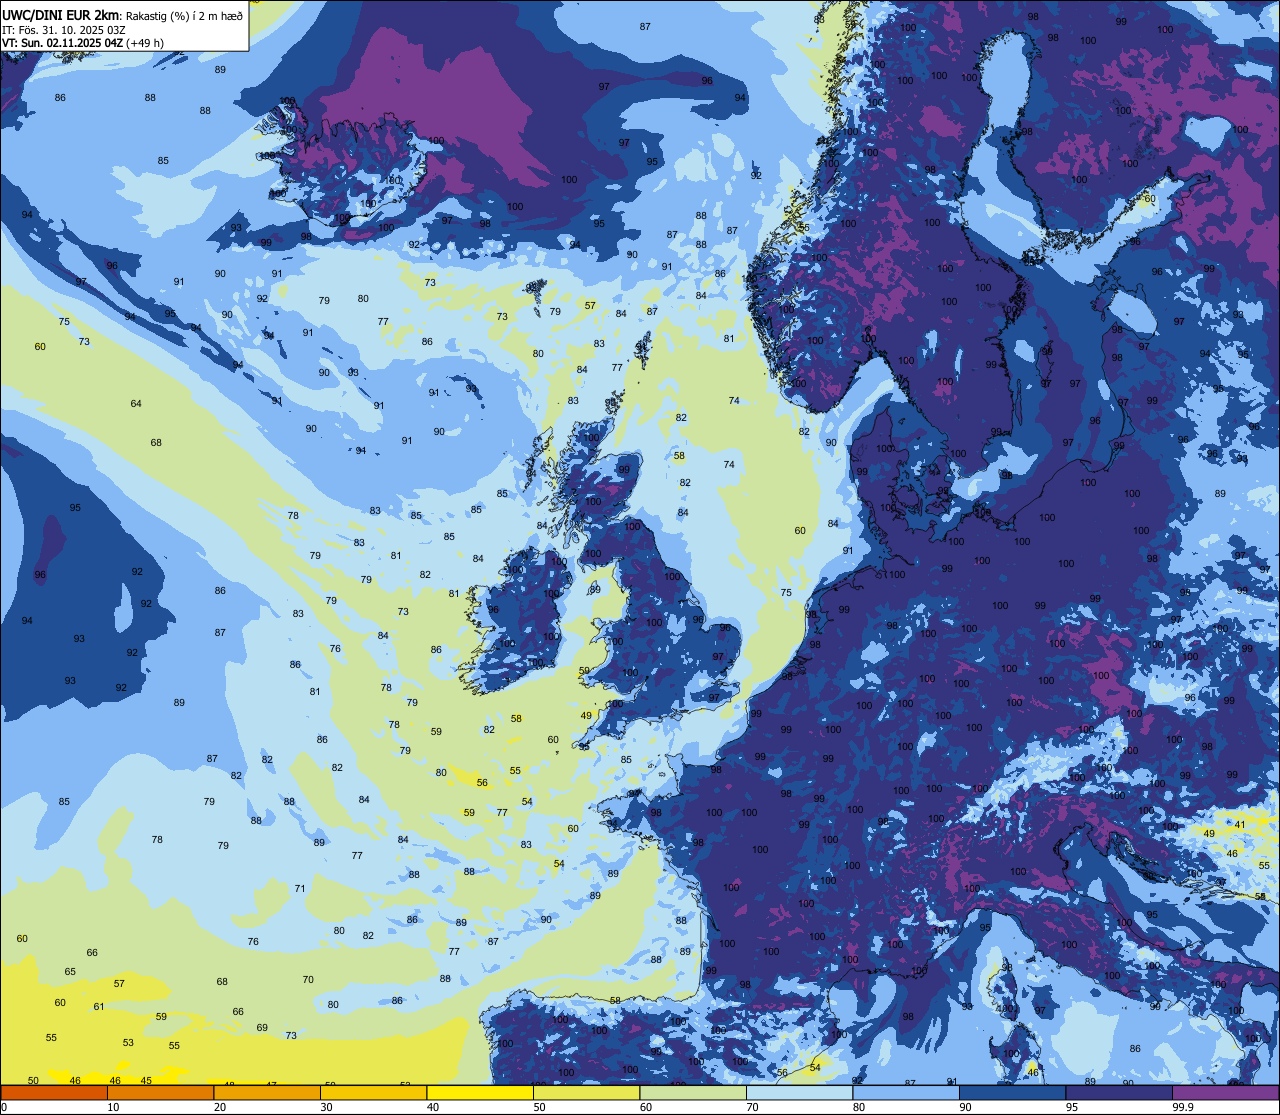Click the legend tick label "50"
Screen dimensions: 1280x1115
(x=539, y=1107)
